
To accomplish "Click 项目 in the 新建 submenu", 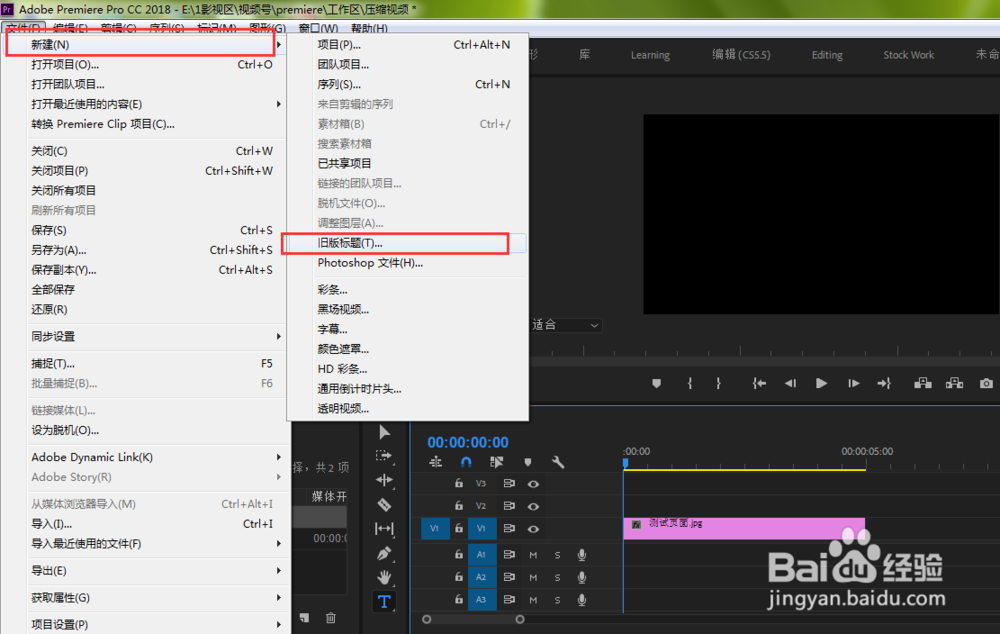I will (x=341, y=45).
